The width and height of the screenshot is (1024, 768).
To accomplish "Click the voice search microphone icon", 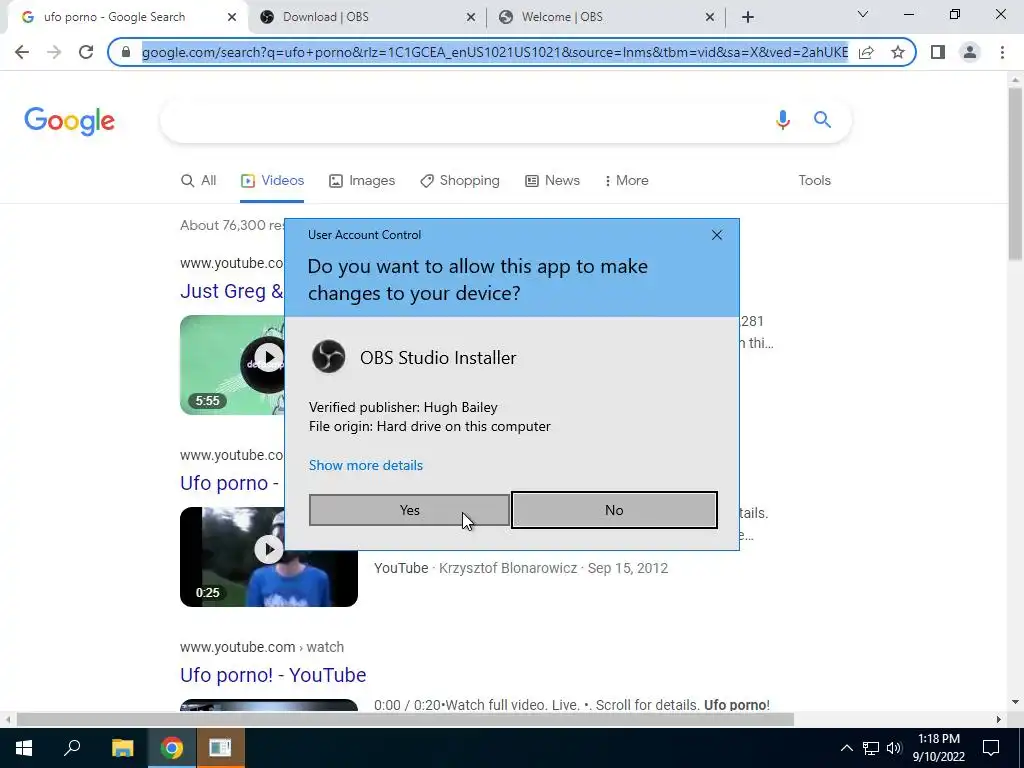I will click(x=782, y=120).
